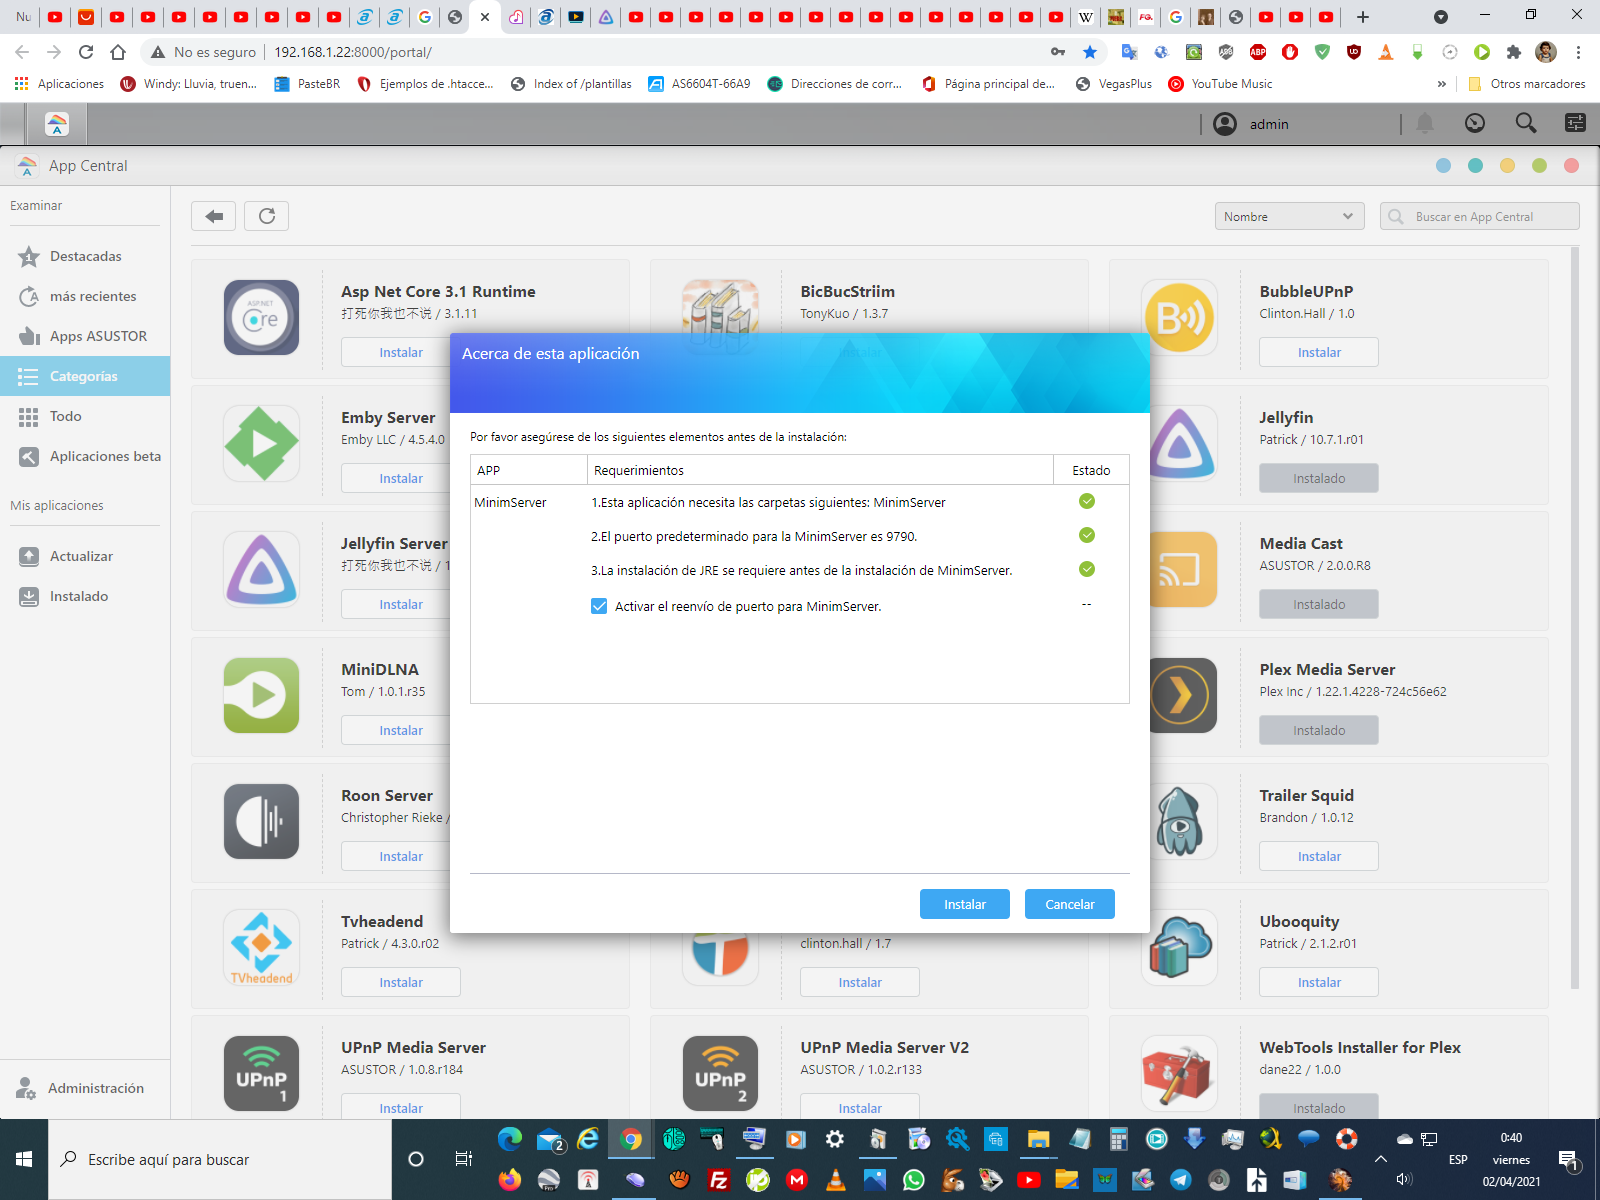The image size is (1600, 1200).
Task: Open the admin user account icon
Action: [x=1225, y=124]
